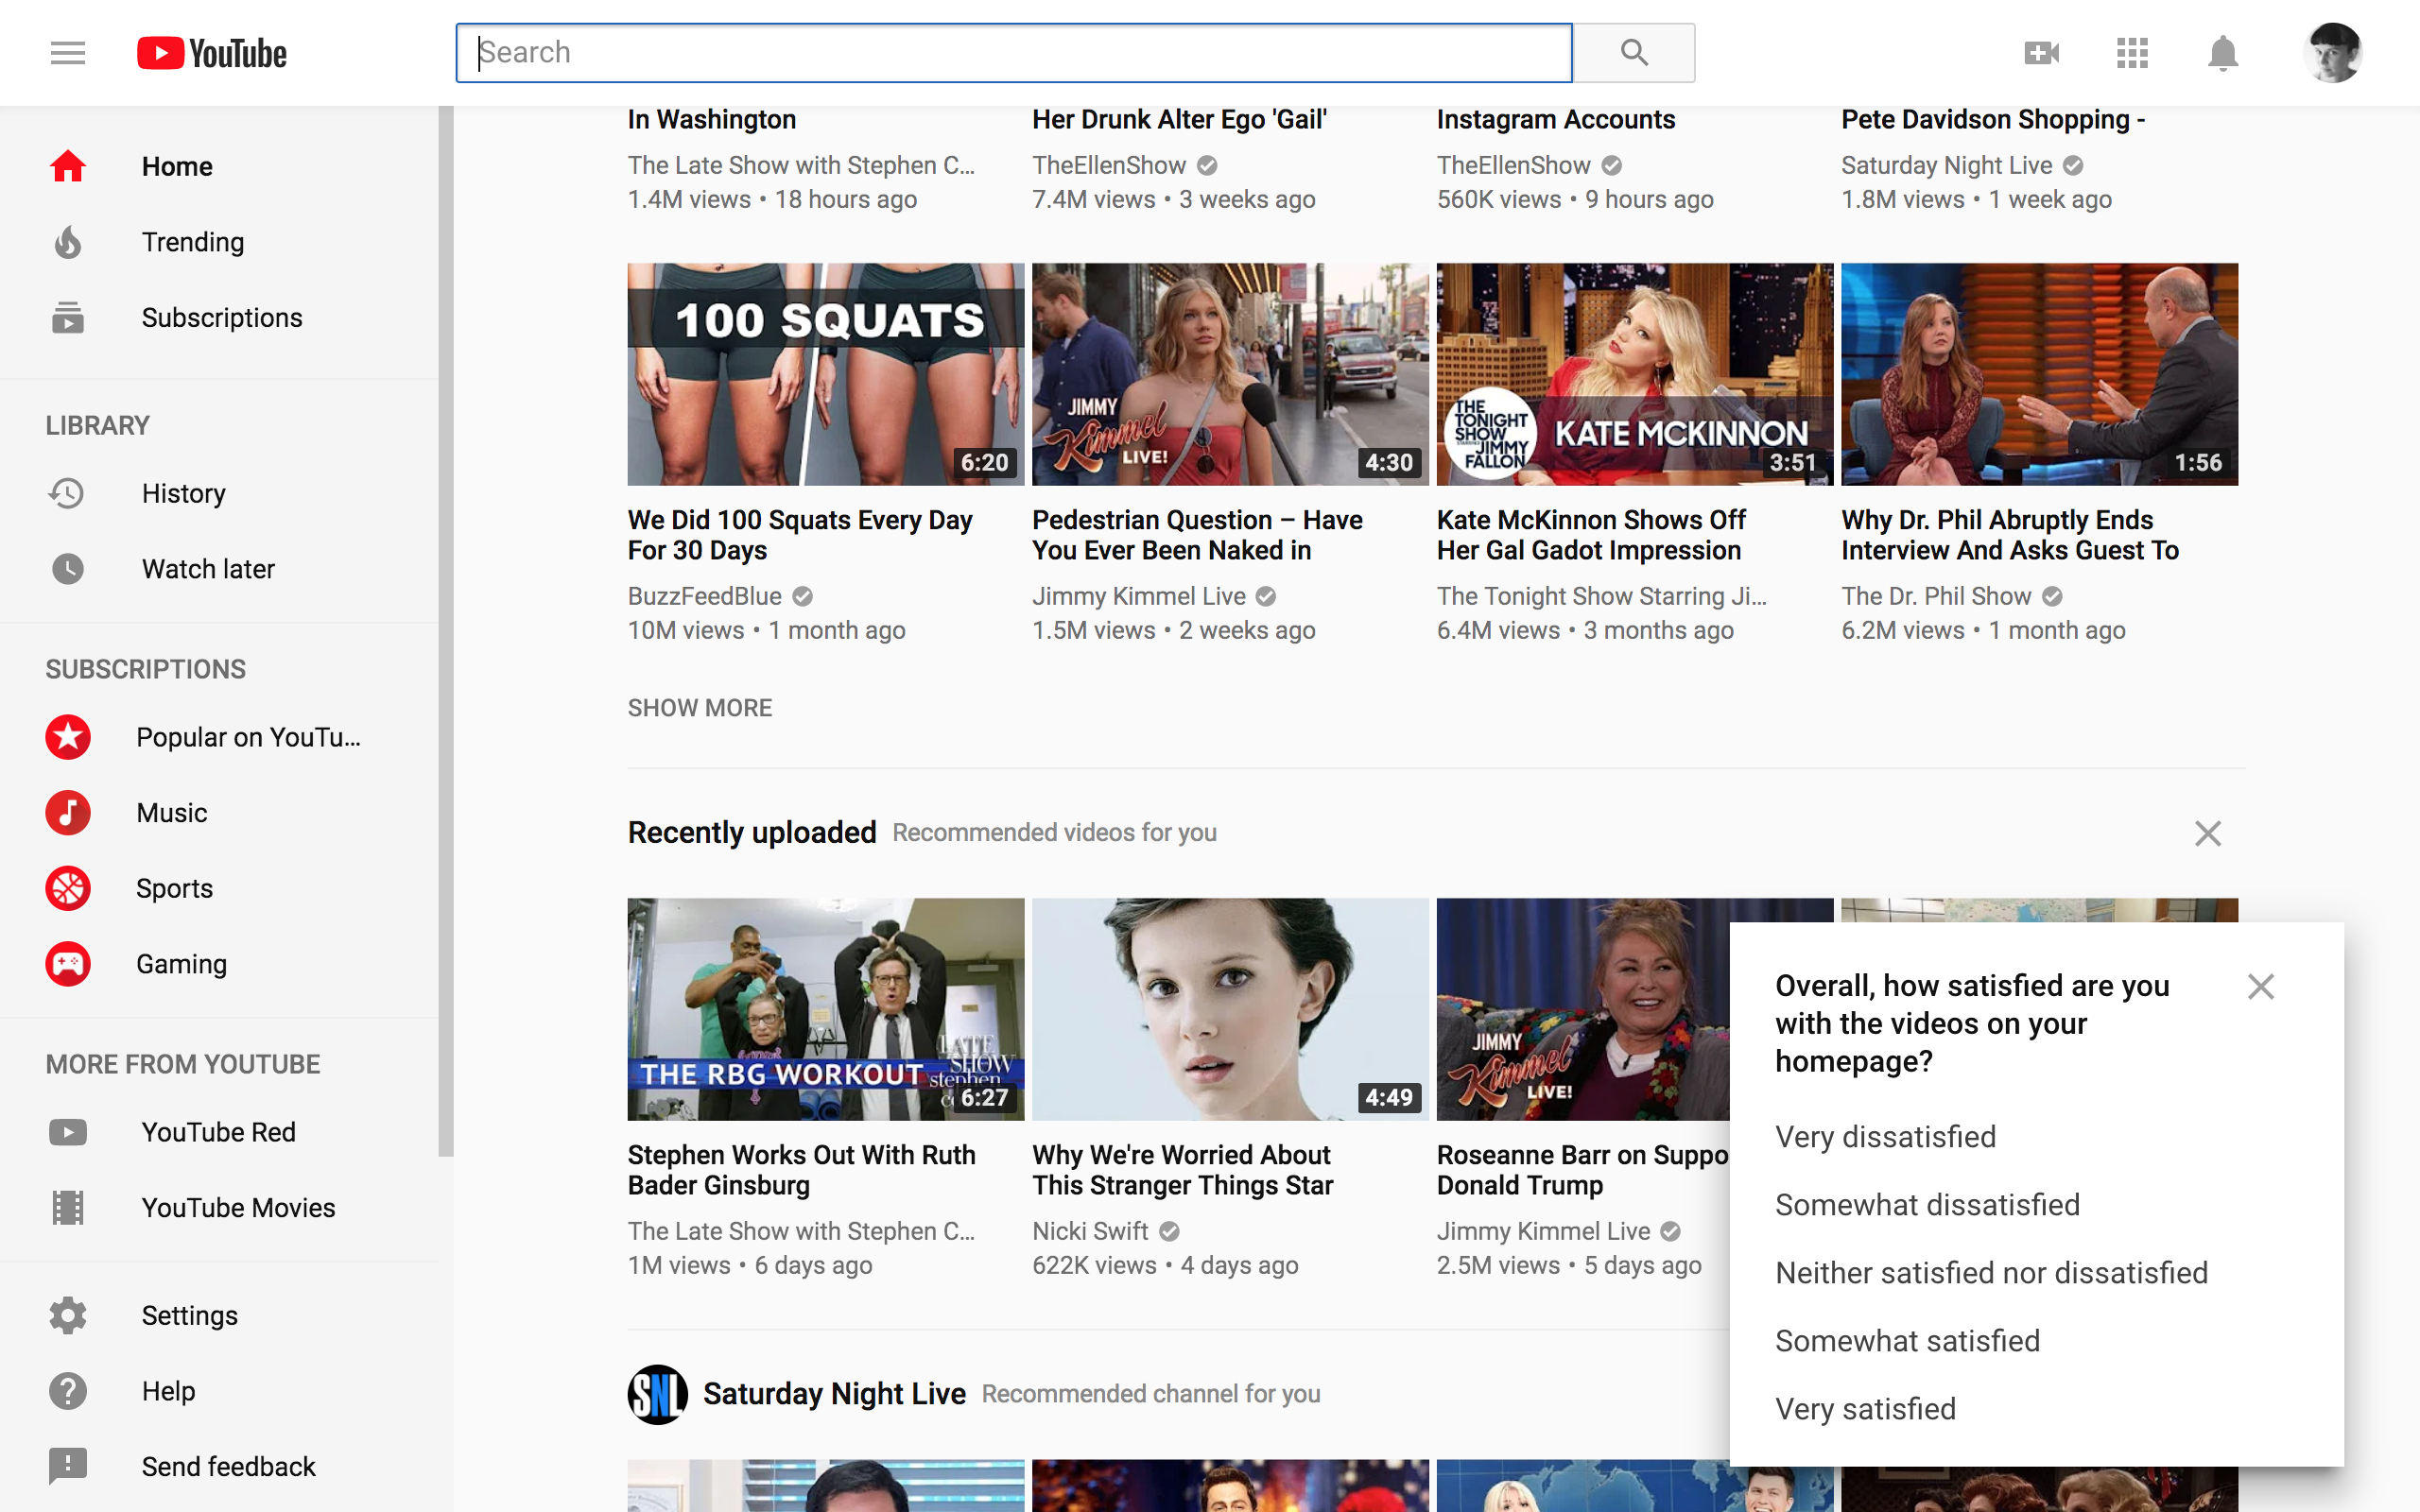Click the Popular on YouTube star icon
The height and width of the screenshot is (1512, 2420).
point(68,737)
